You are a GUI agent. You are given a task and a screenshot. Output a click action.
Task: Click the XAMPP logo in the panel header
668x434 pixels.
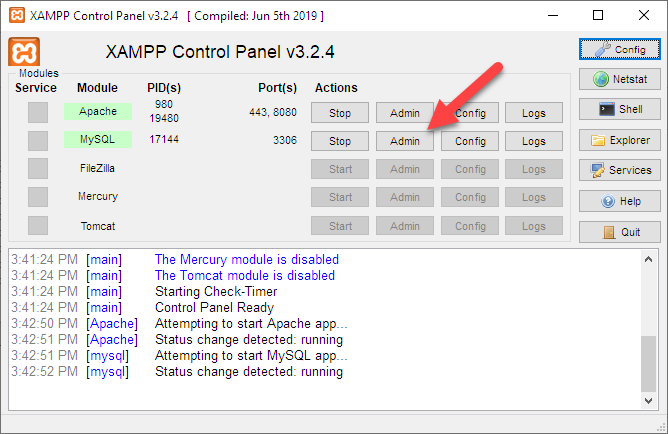click(x=24, y=52)
